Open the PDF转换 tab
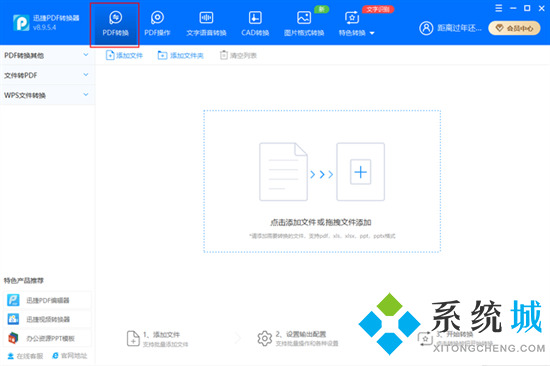This screenshot has width=550, height=366. [115, 24]
